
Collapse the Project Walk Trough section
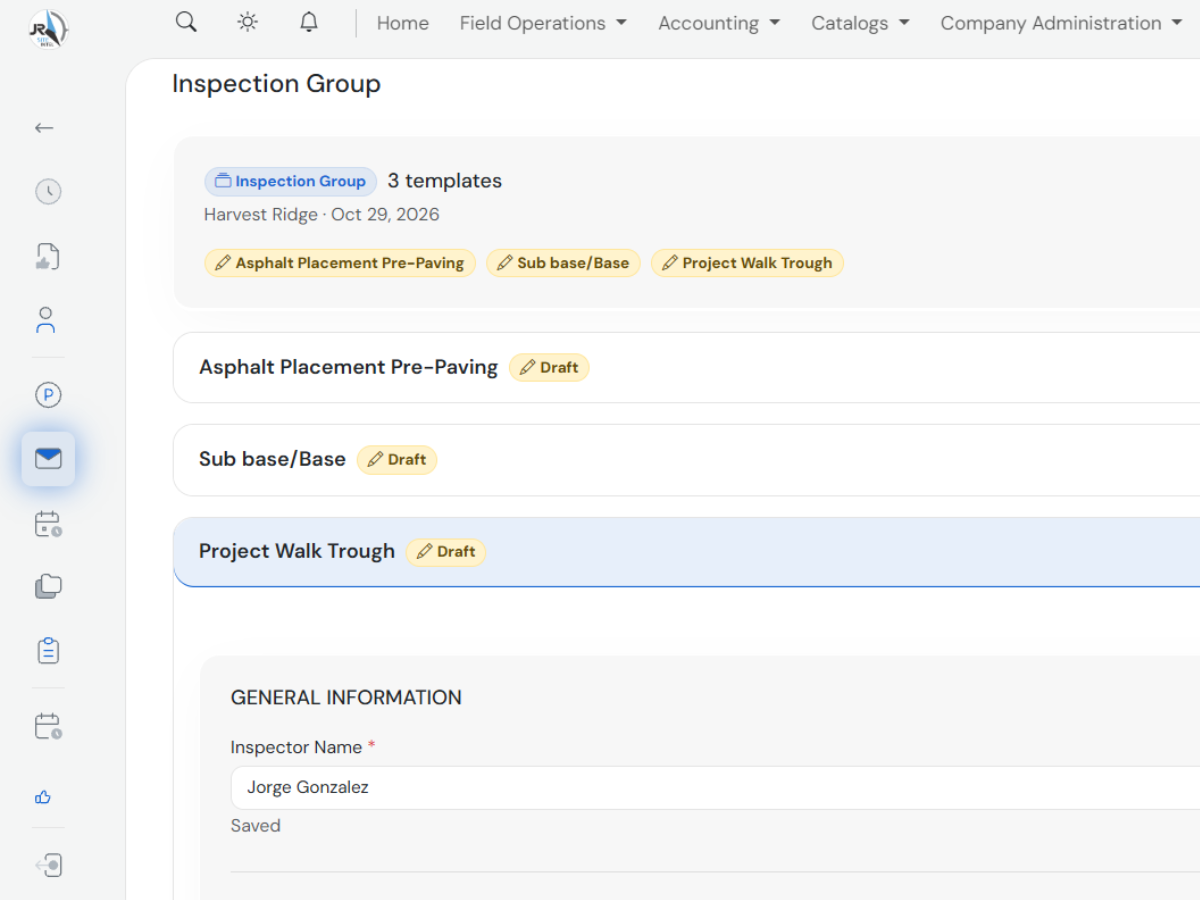click(x=686, y=551)
